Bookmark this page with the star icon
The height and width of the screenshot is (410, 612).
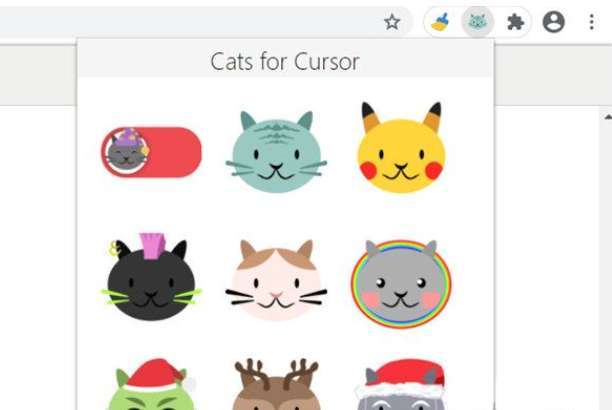coord(392,22)
